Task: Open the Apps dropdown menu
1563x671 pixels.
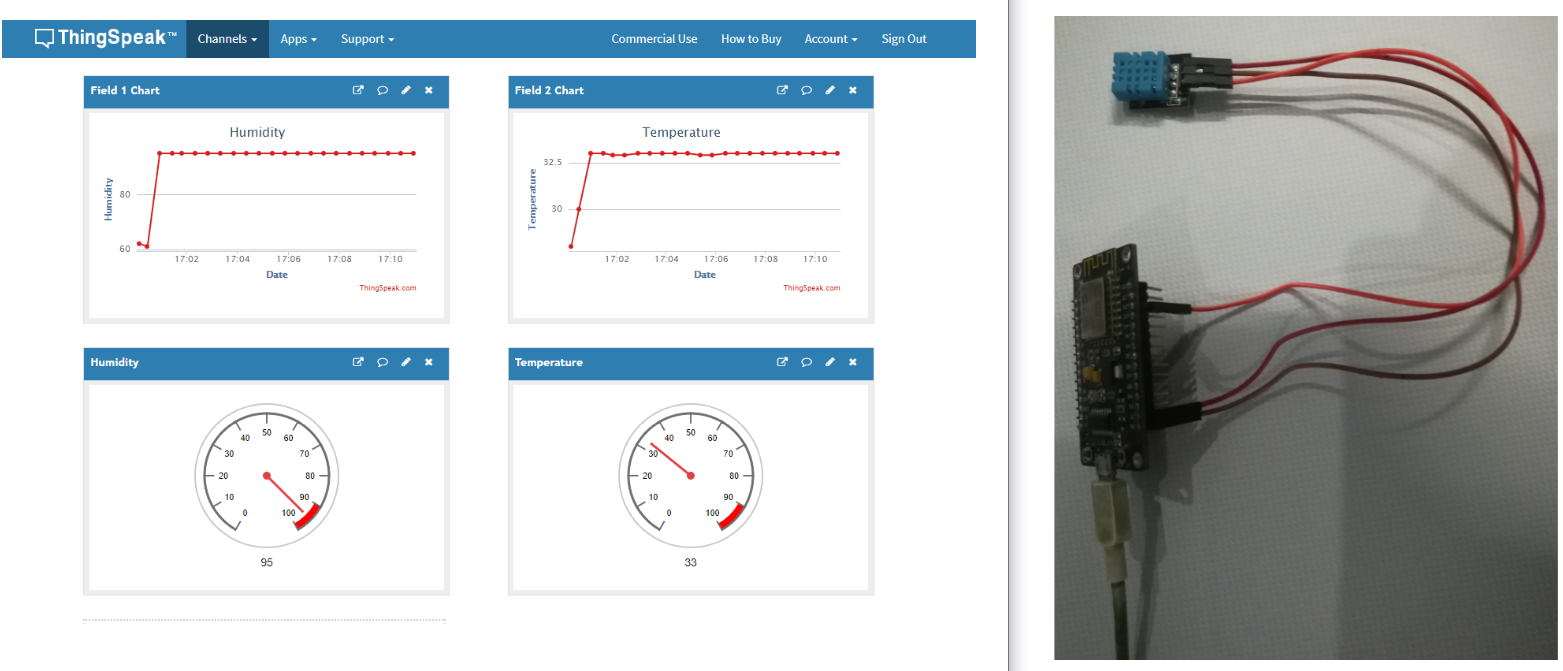Action: (x=299, y=39)
